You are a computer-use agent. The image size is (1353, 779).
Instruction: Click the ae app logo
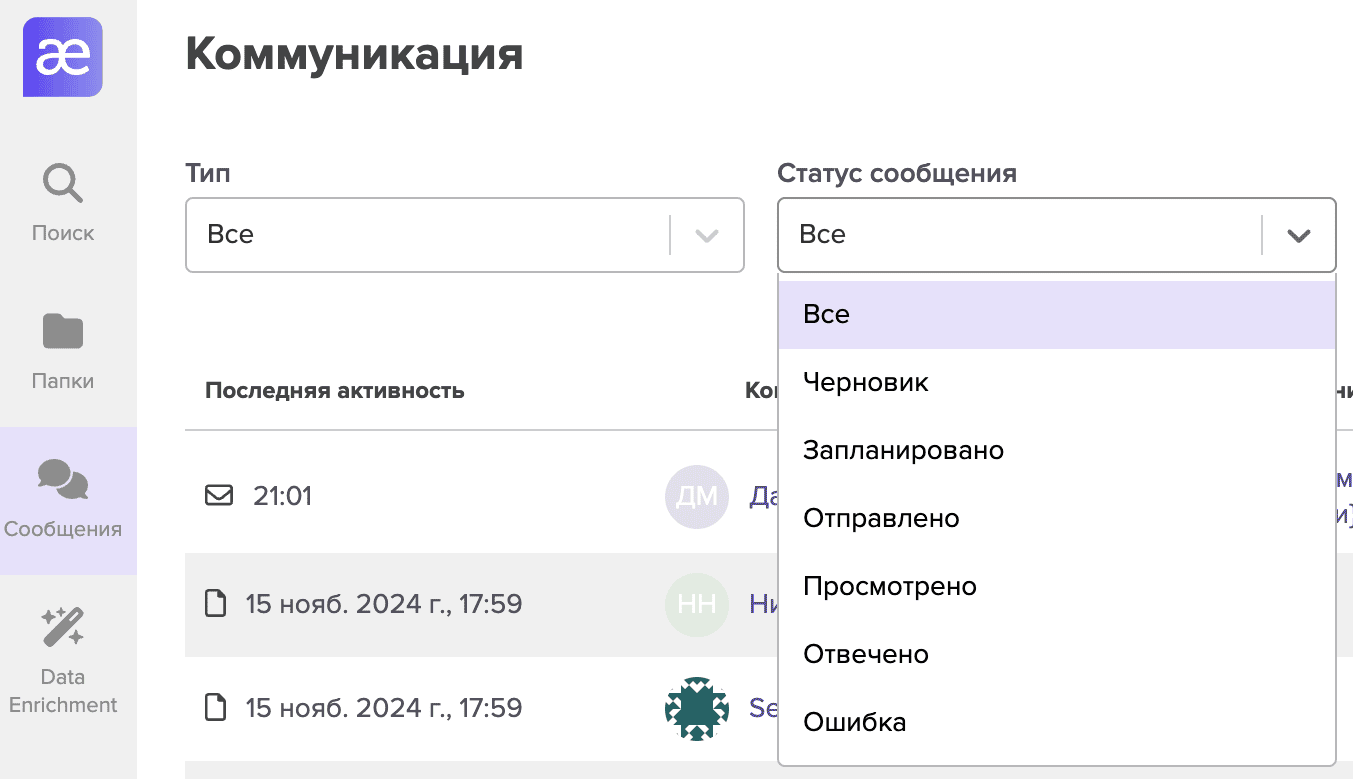click(x=63, y=57)
